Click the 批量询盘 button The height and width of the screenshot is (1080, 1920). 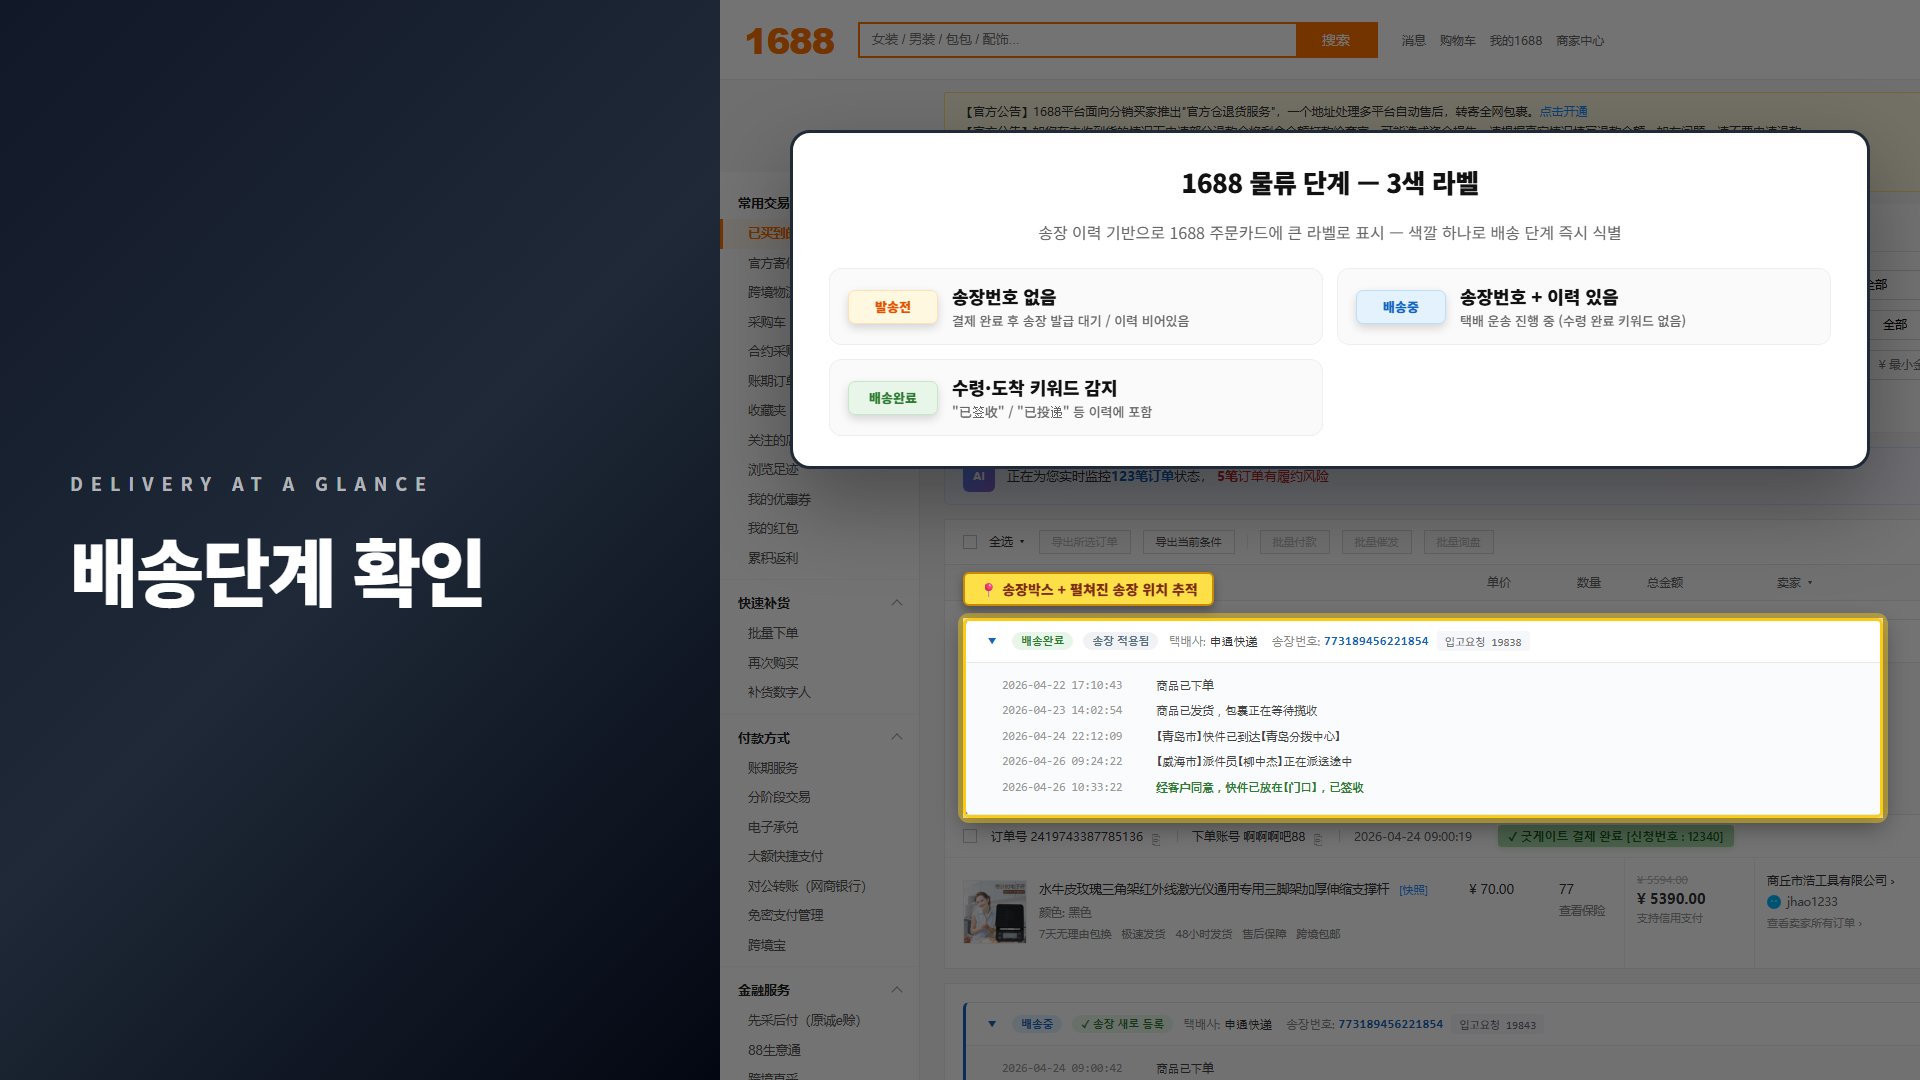point(1458,542)
